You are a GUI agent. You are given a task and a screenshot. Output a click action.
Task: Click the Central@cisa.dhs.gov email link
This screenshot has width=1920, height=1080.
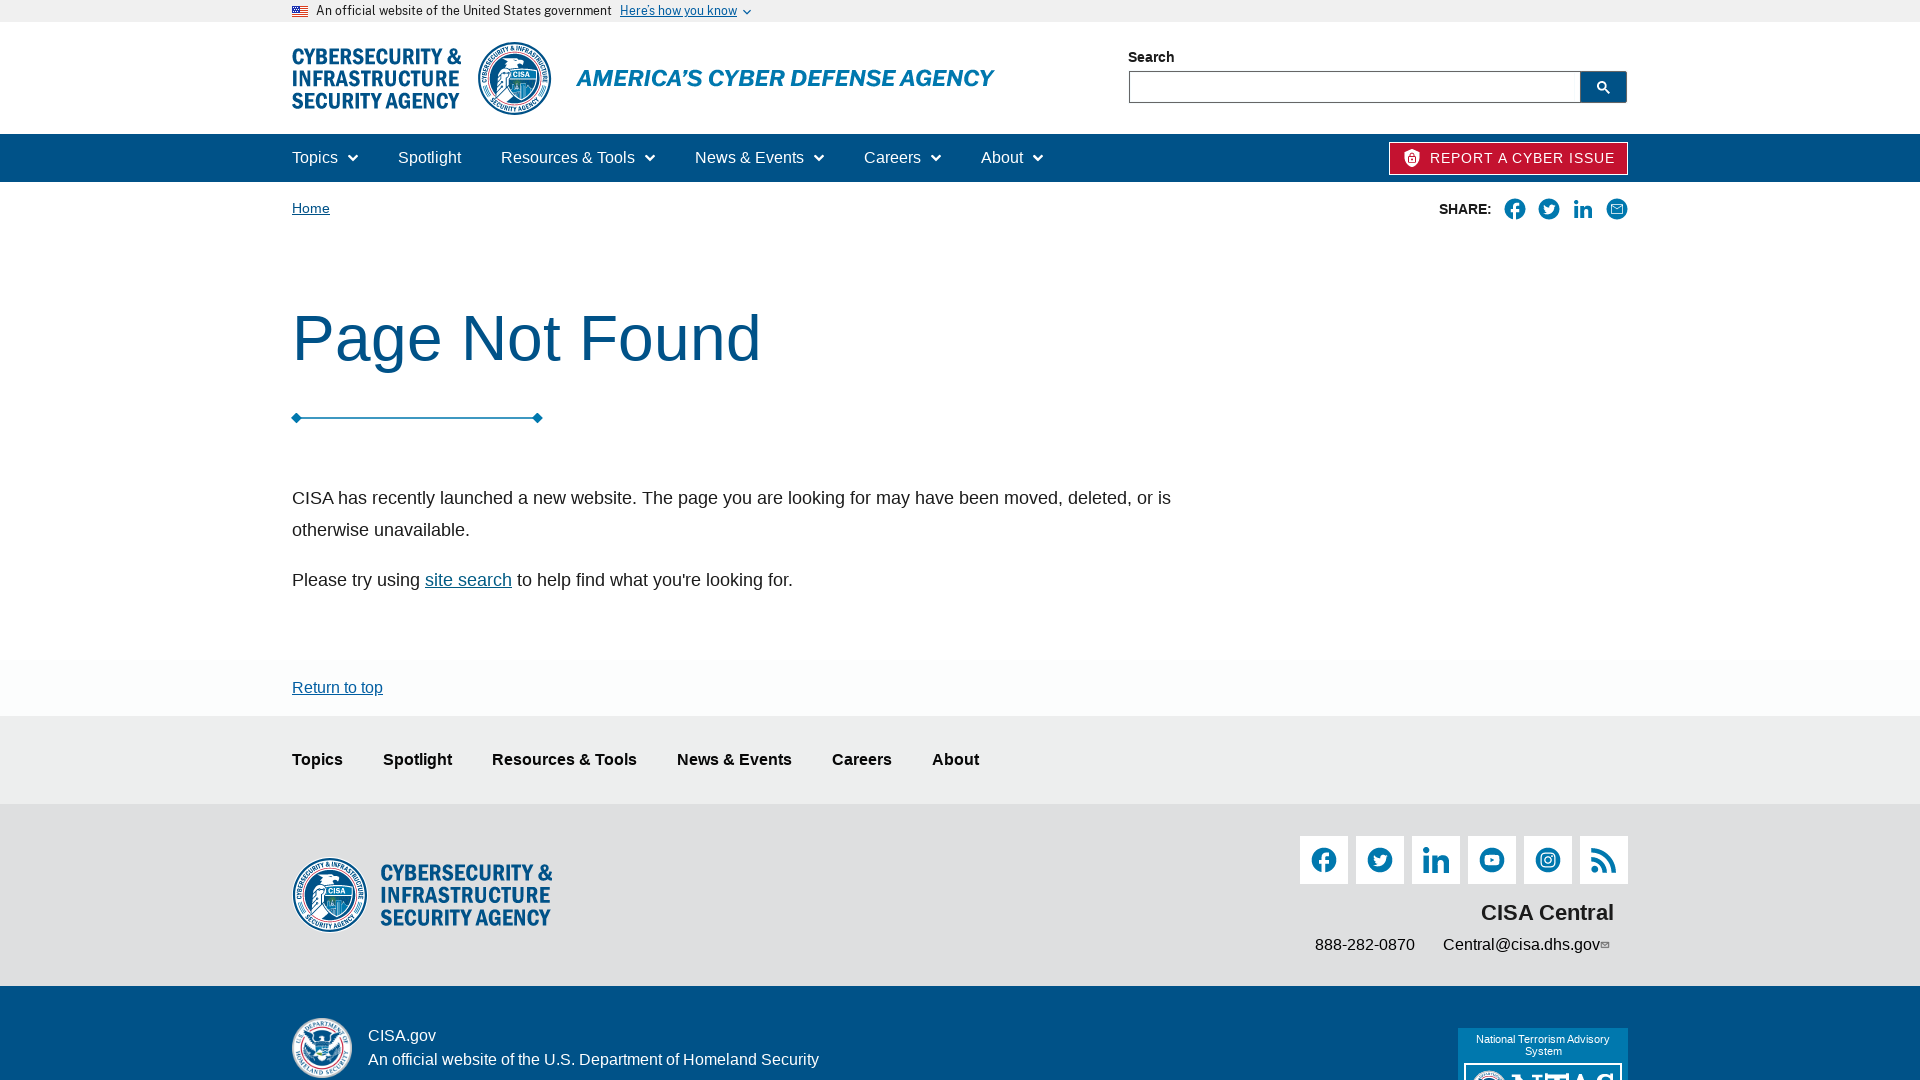coord(1526,945)
